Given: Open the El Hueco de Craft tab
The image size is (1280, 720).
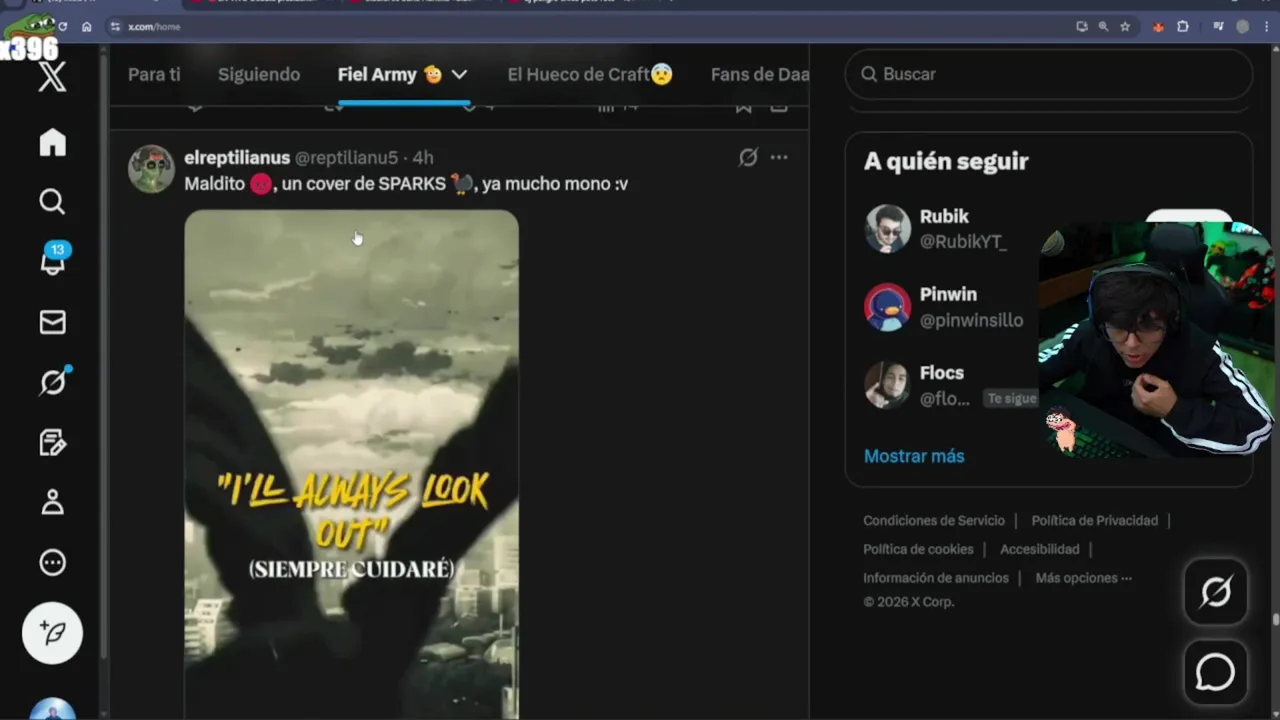Looking at the screenshot, I should click(590, 74).
